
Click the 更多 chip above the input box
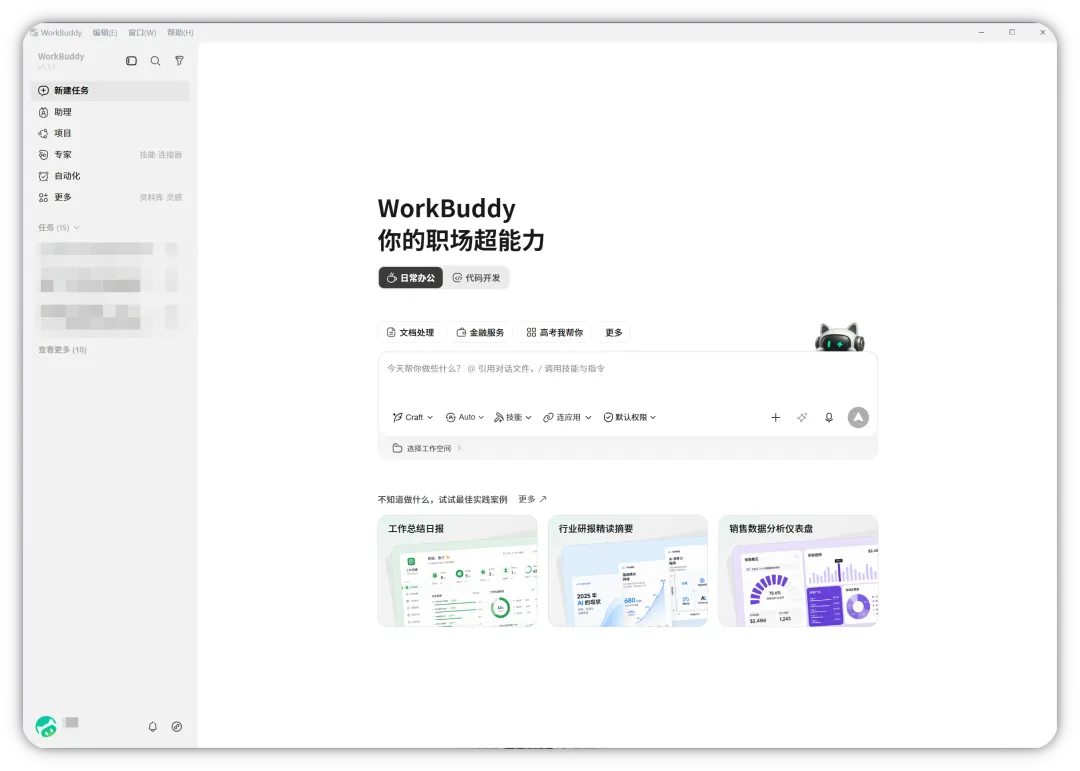tap(614, 332)
